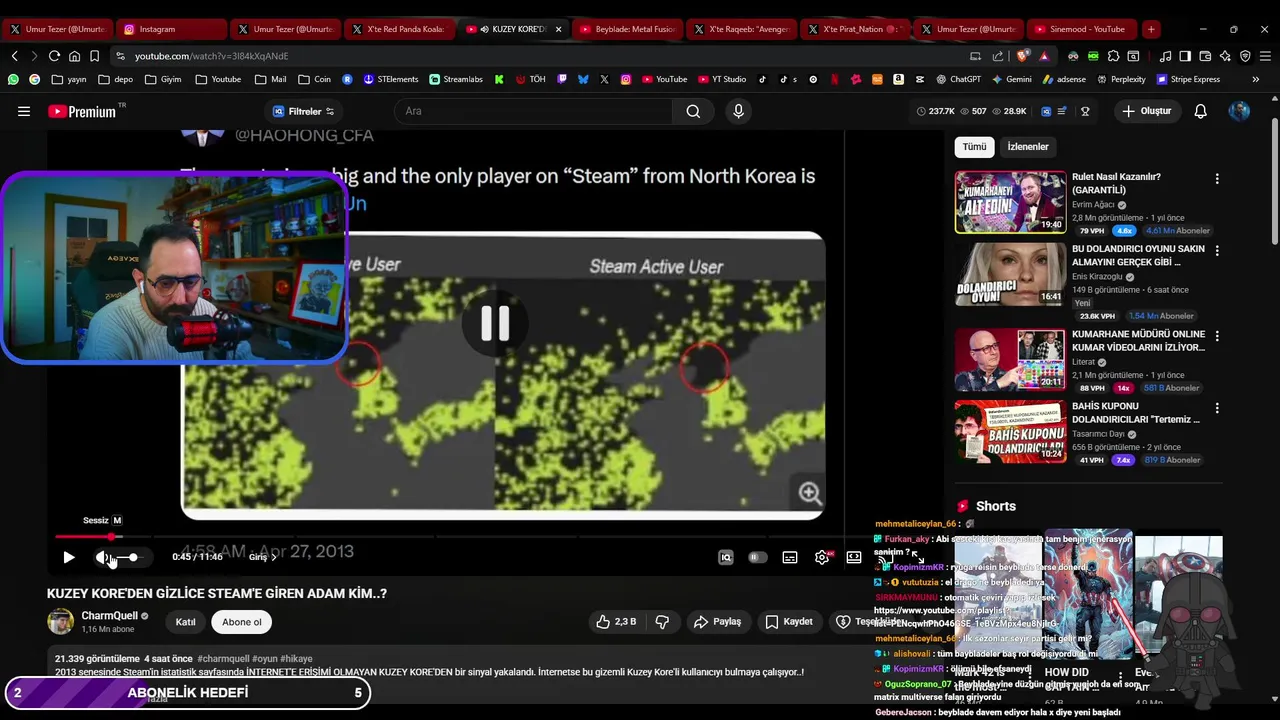Open the browser main menu
Viewport: 1280px width, 720px height.
[x=1265, y=56]
